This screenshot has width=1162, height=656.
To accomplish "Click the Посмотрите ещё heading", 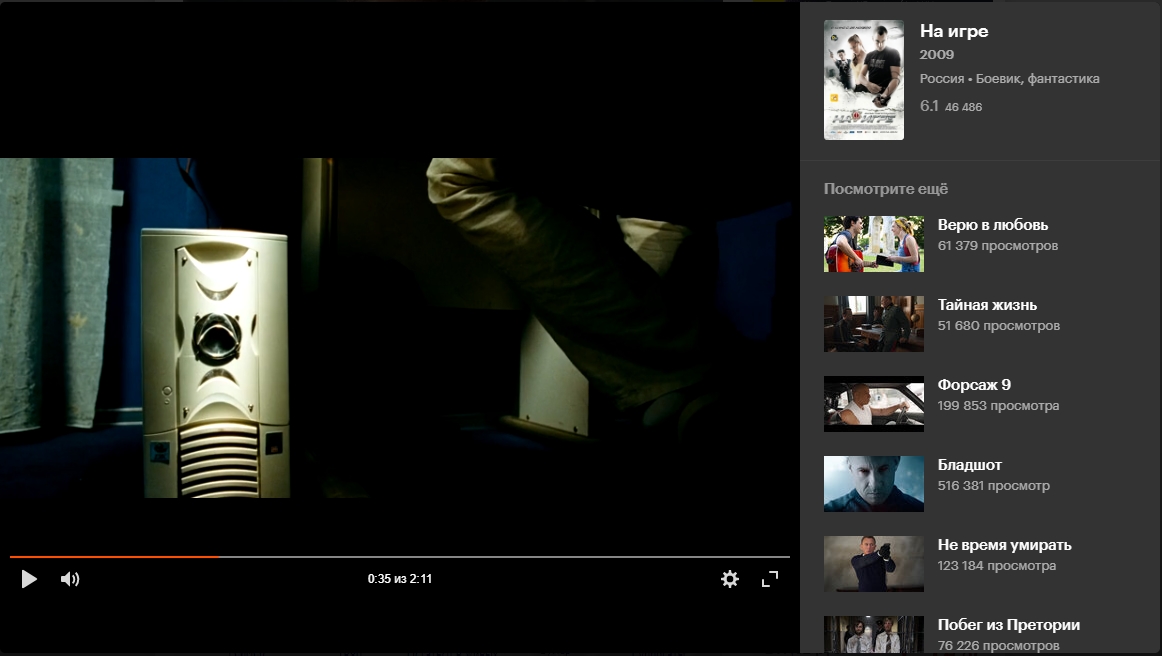I will tap(886, 189).
